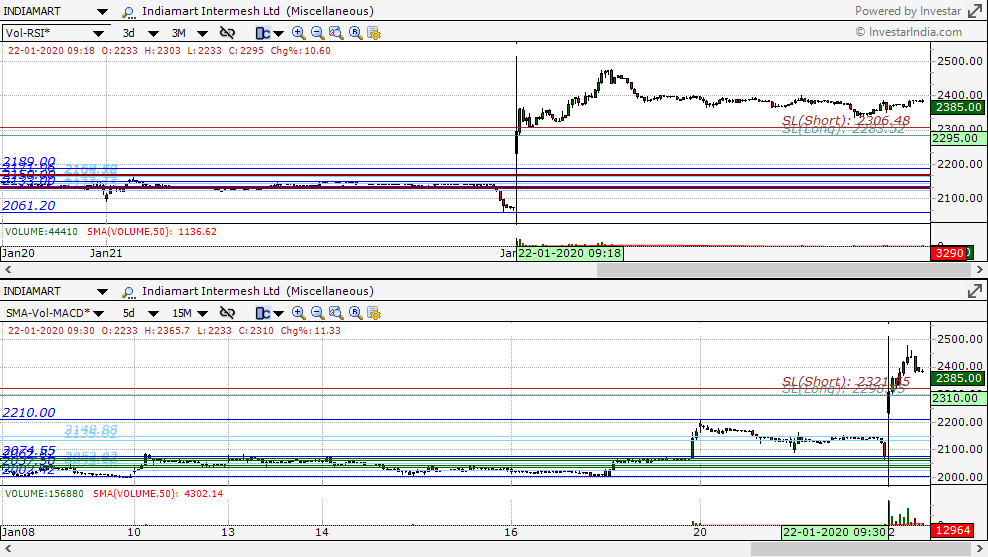The image size is (988, 557).
Task: Open INDIAMART symbol dropdown in bottom chart
Action: point(102,292)
